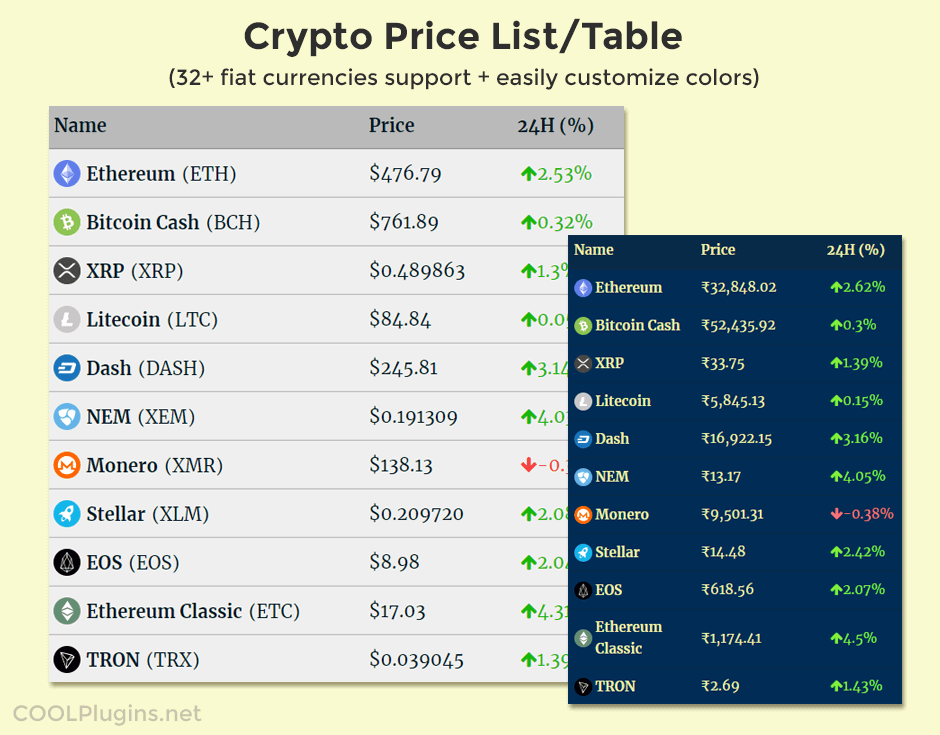Viewport: 940px width, 735px height.
Task: Click the EOS black icon in light table
Action: 67,563
